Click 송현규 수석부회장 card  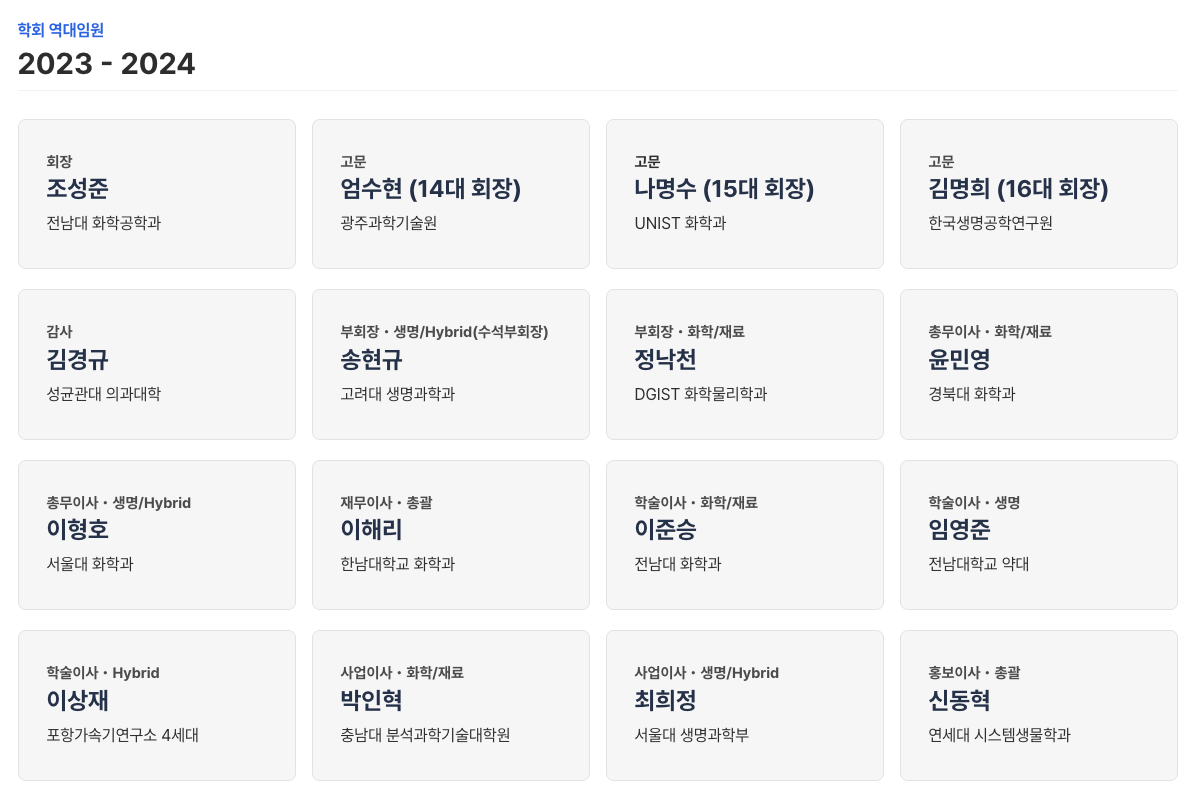coord(451,365)
